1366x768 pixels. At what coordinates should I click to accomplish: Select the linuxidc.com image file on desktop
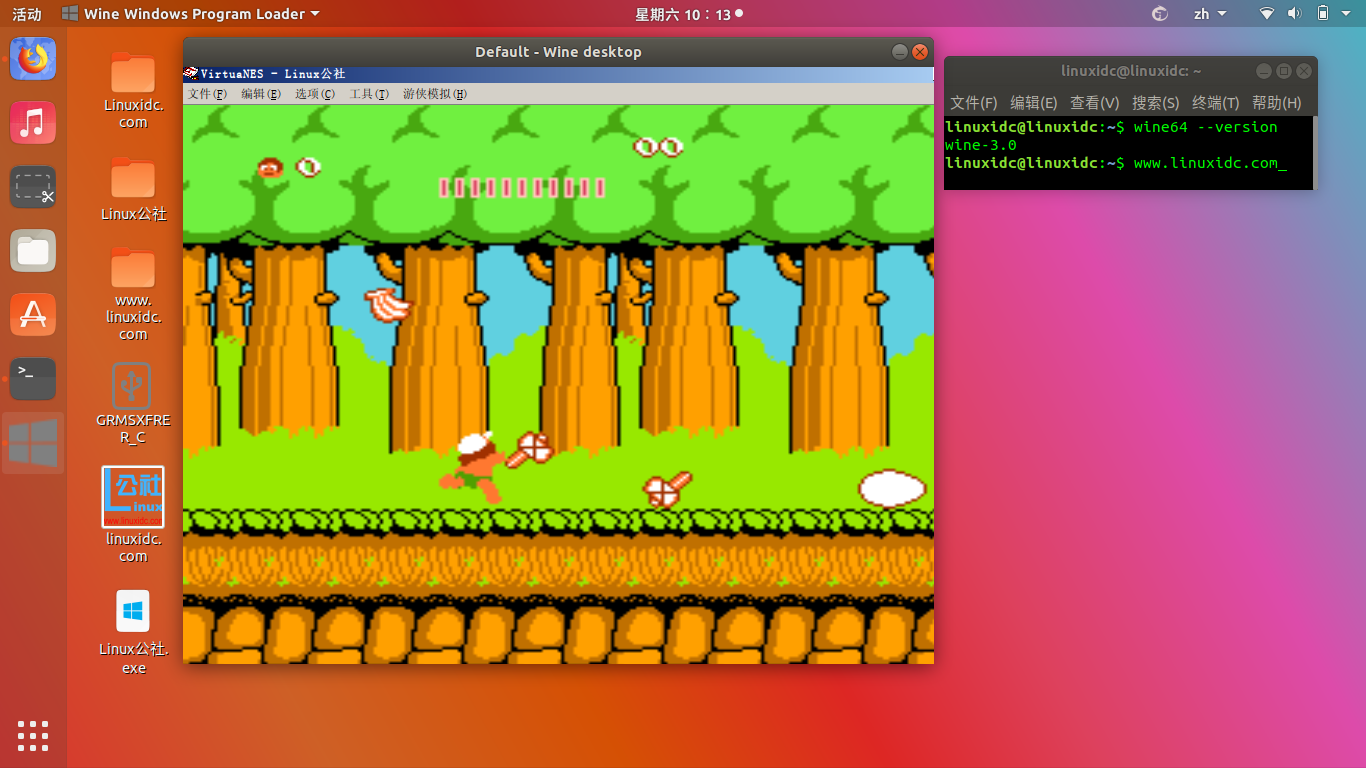click(x=133, y=515)
